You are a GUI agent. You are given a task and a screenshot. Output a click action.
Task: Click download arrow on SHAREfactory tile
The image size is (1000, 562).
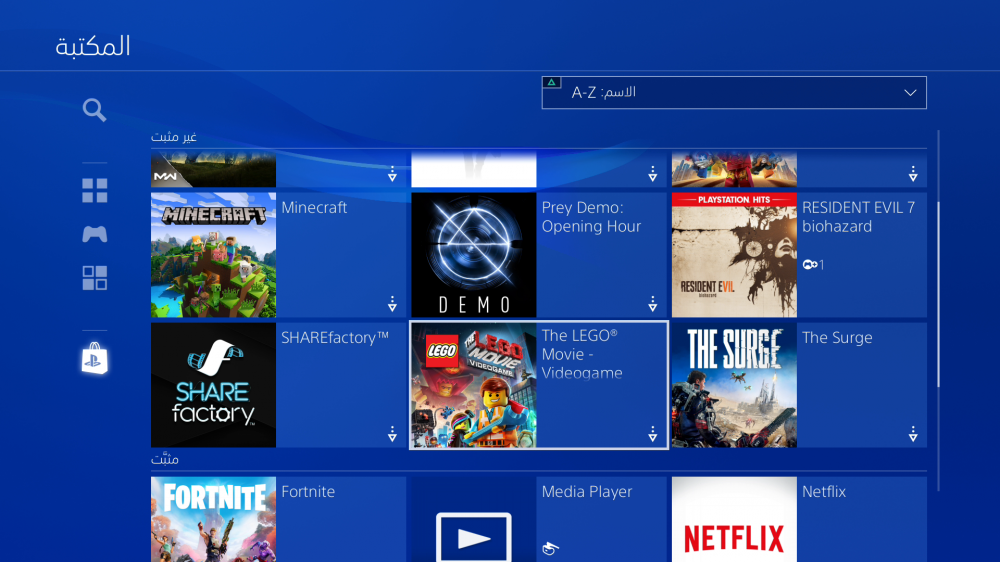(392, 434)
